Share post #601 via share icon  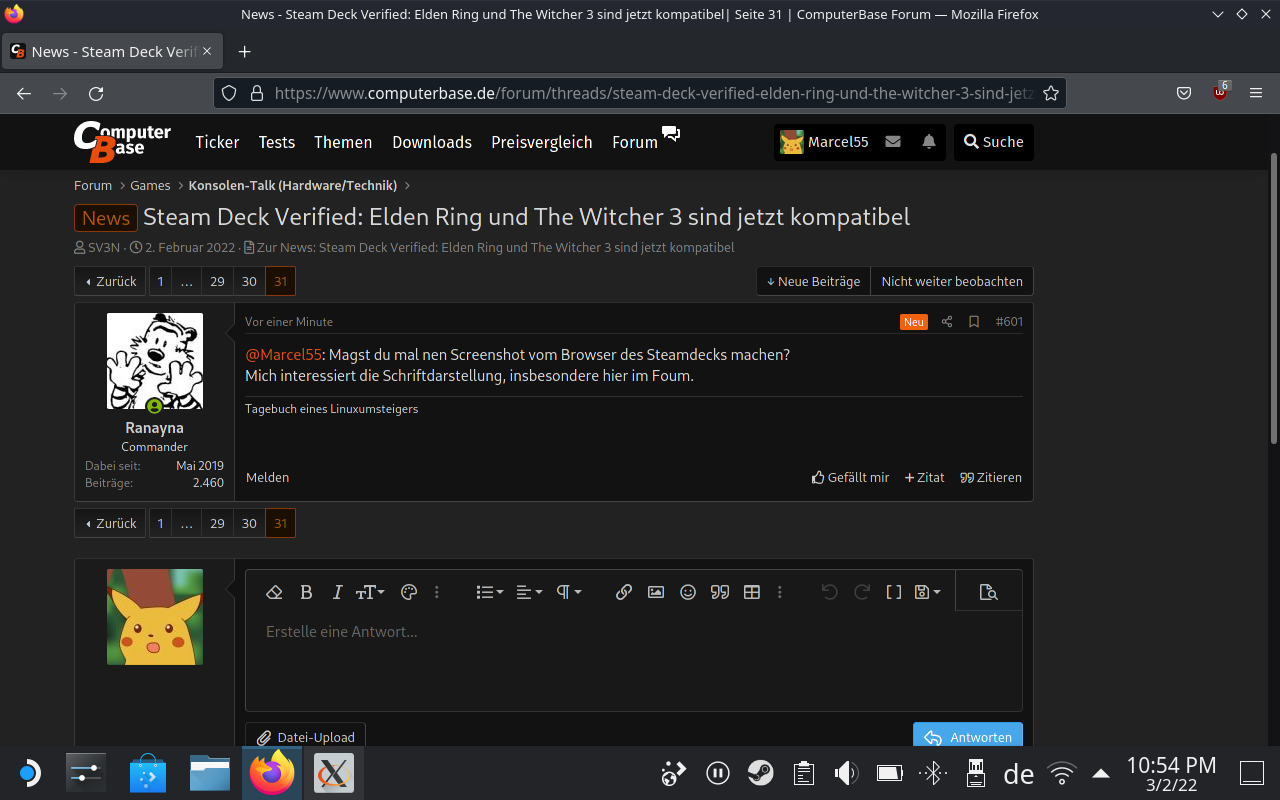click(x=947, y=322)
